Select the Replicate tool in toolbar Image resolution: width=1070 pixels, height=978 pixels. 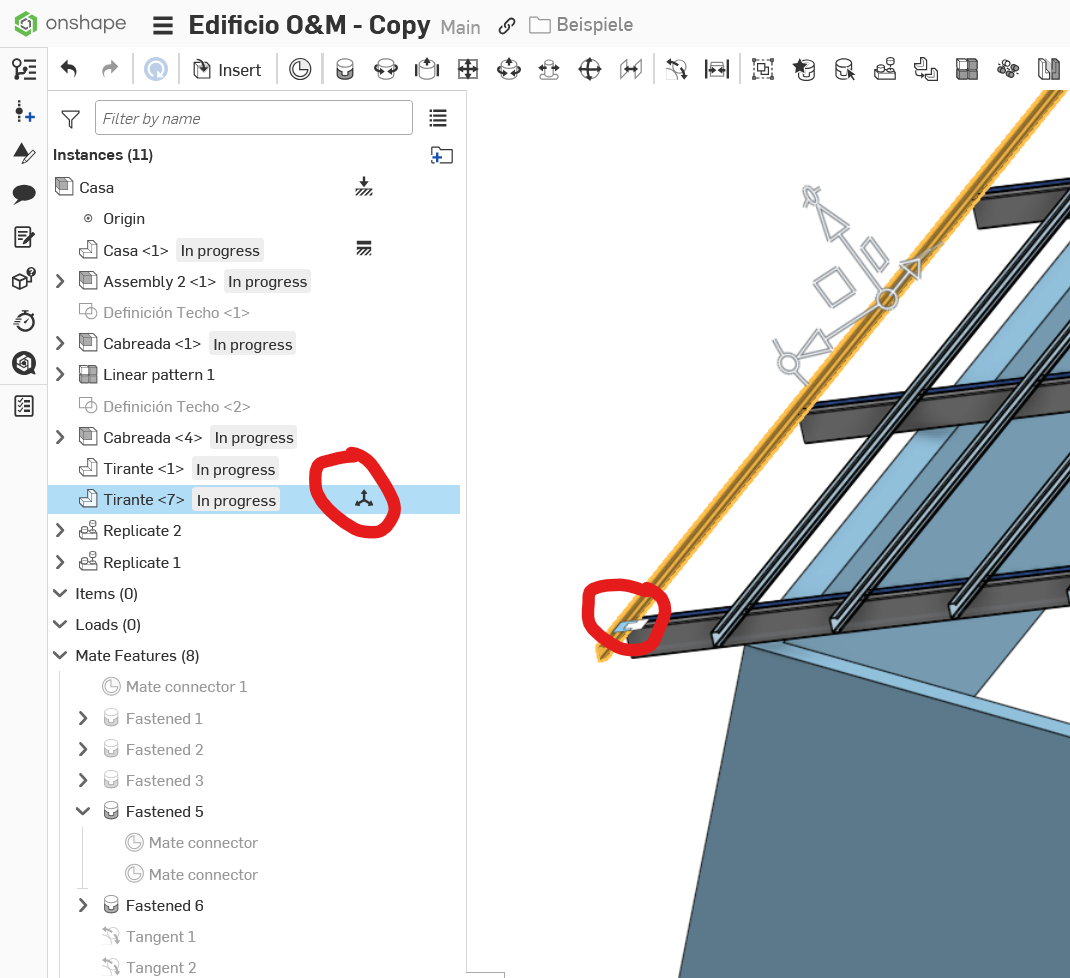885,69
